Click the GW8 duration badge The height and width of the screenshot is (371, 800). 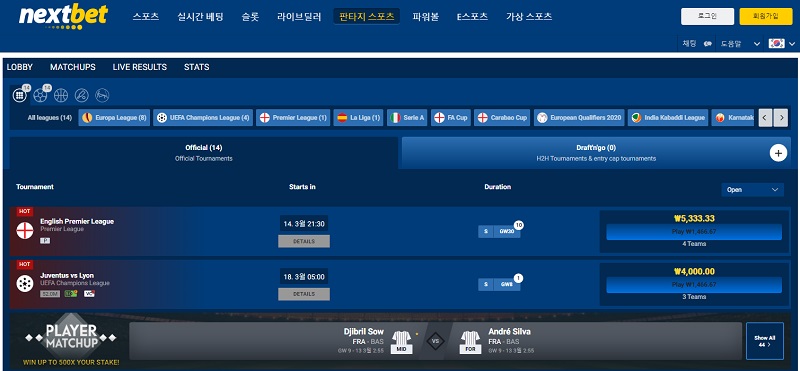tap(507, 285)
